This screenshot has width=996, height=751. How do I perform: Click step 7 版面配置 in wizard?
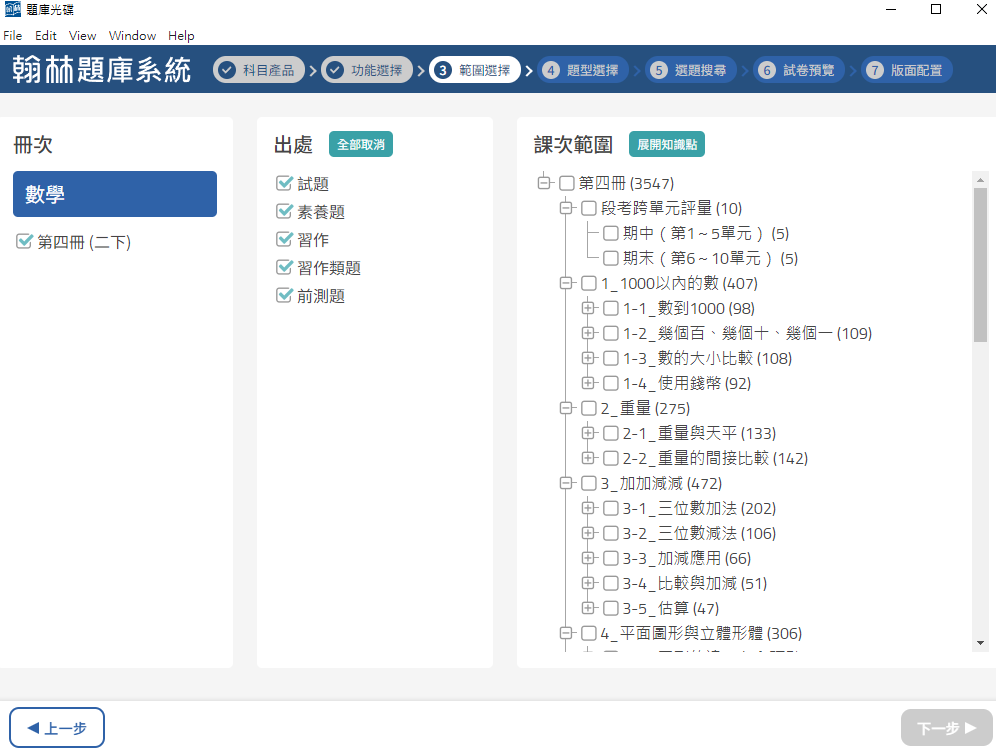(x=907, y=70)
